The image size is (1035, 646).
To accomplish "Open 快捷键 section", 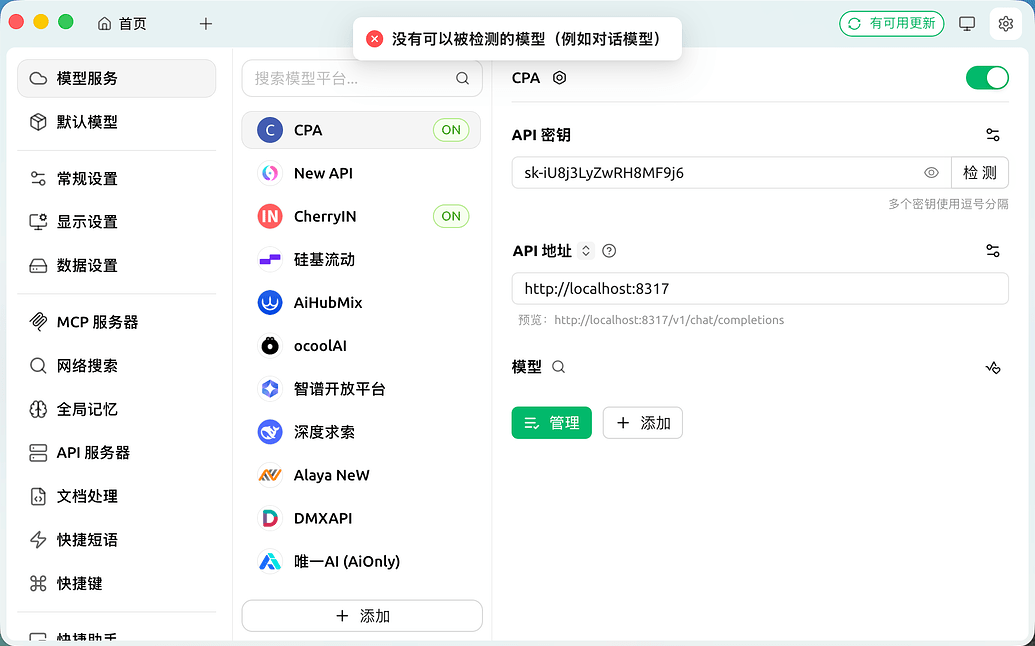I will [x=117, y=583].
